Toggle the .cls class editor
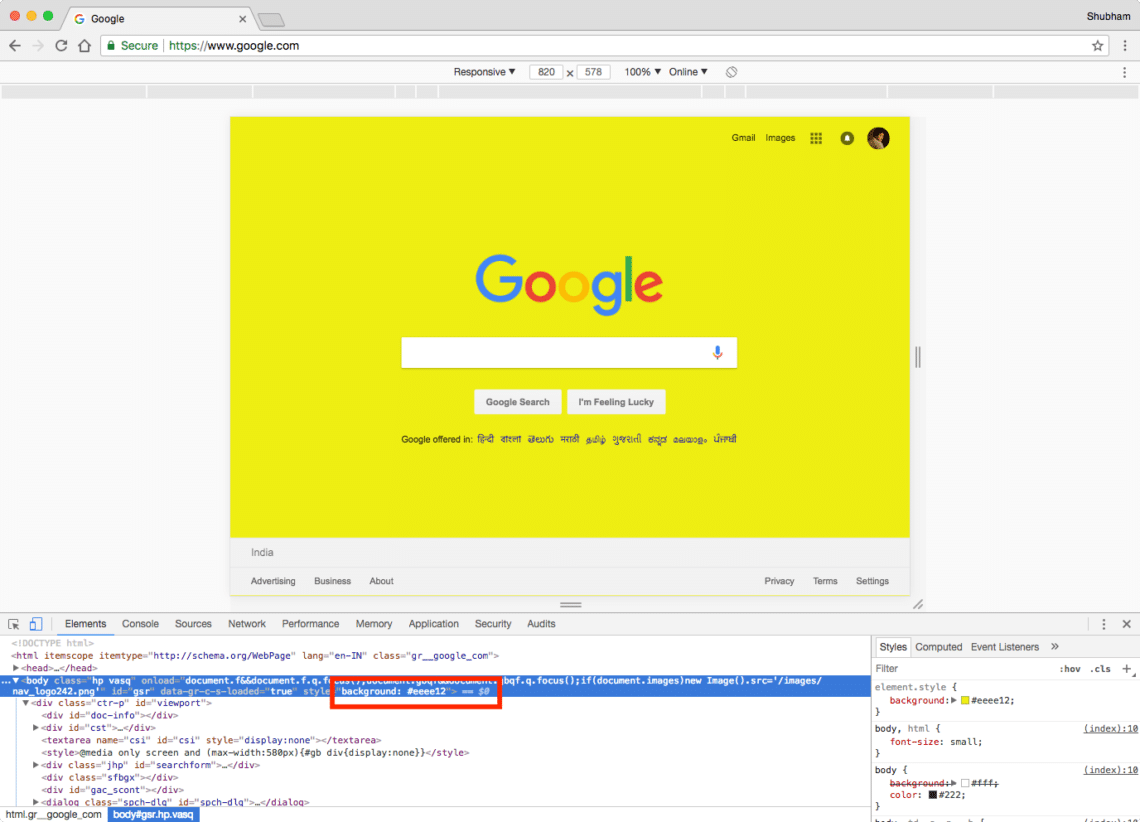The width and height of the screenshot is (1140, 822). click(1101, 669)
